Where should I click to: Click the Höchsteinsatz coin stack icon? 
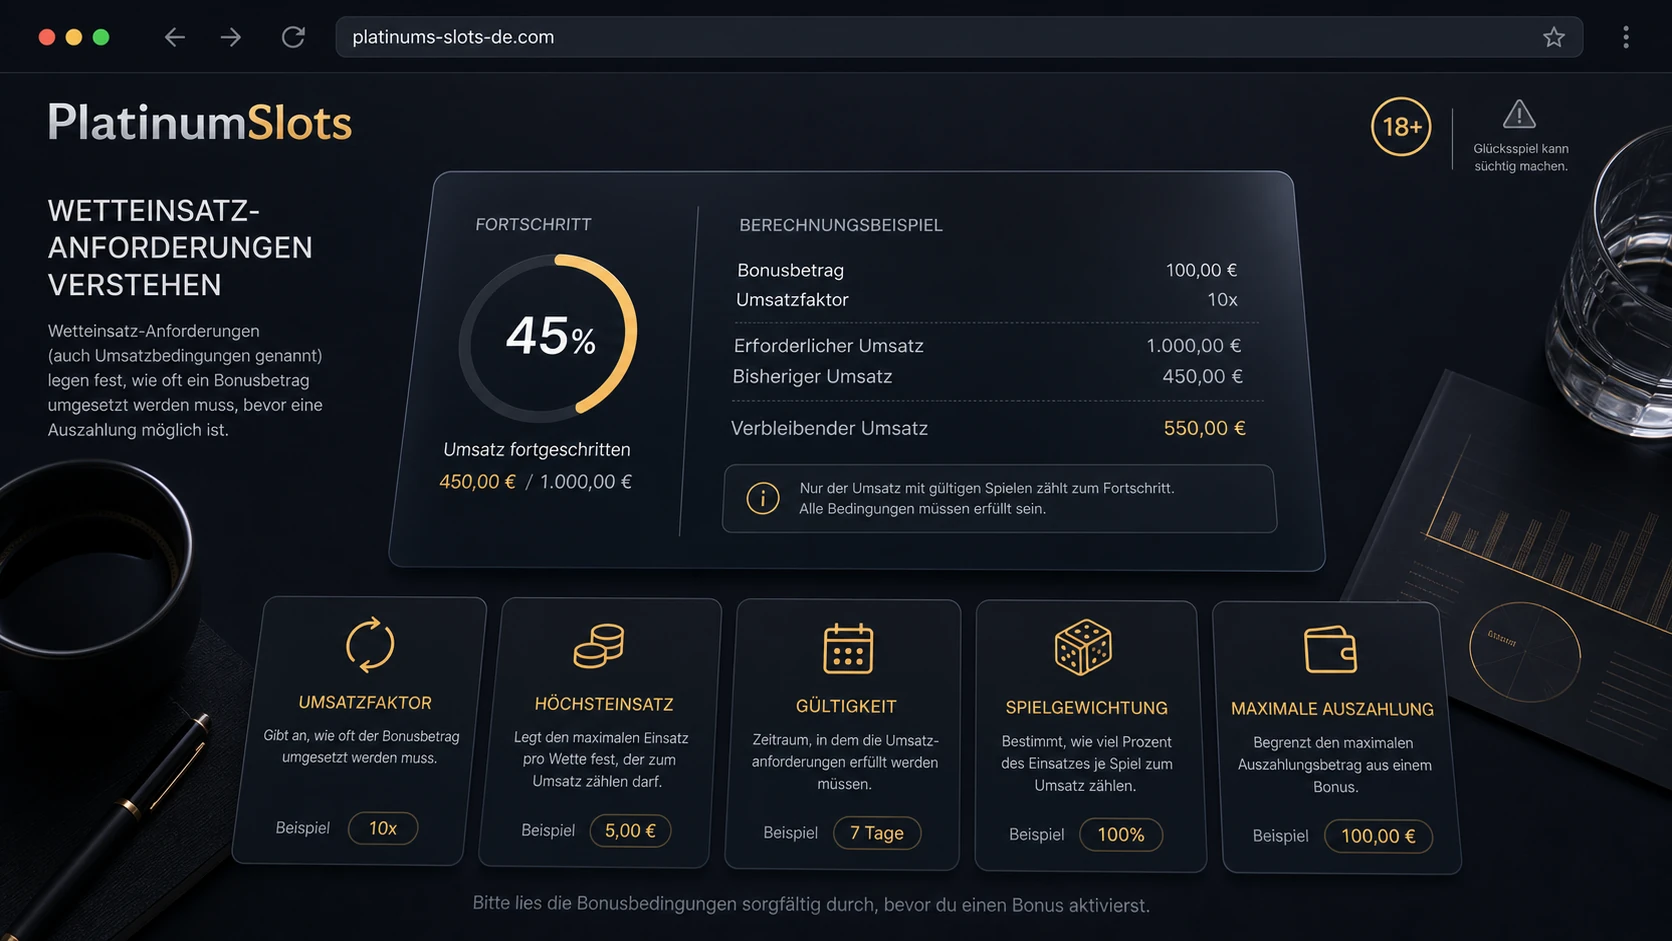pyautogui.click(x=599, y=646)
